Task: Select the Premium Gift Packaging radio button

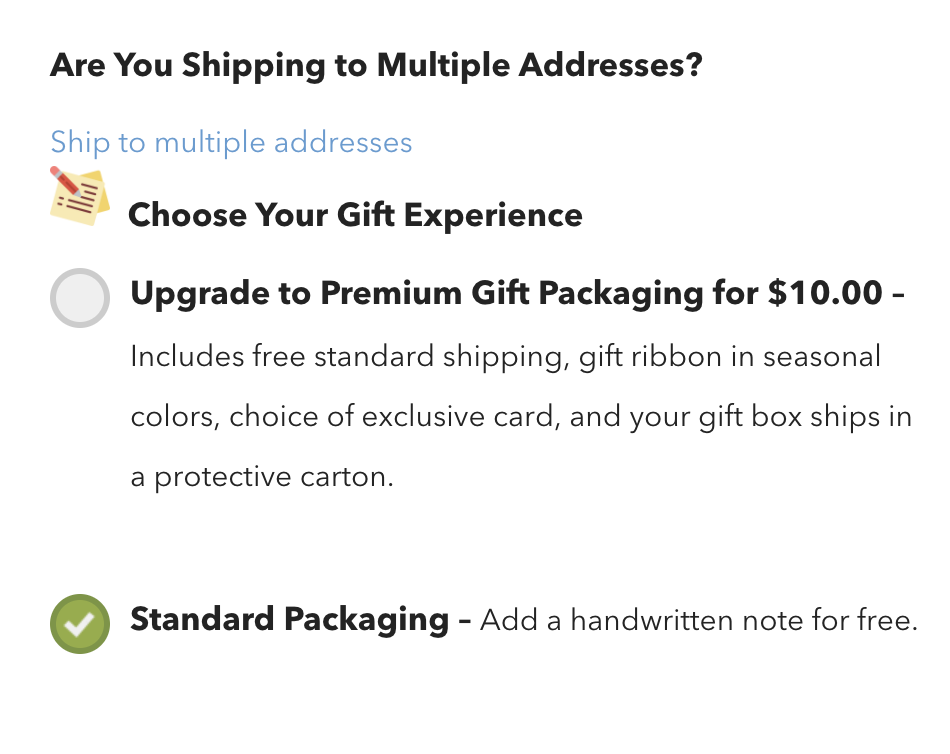Action: 79,297
